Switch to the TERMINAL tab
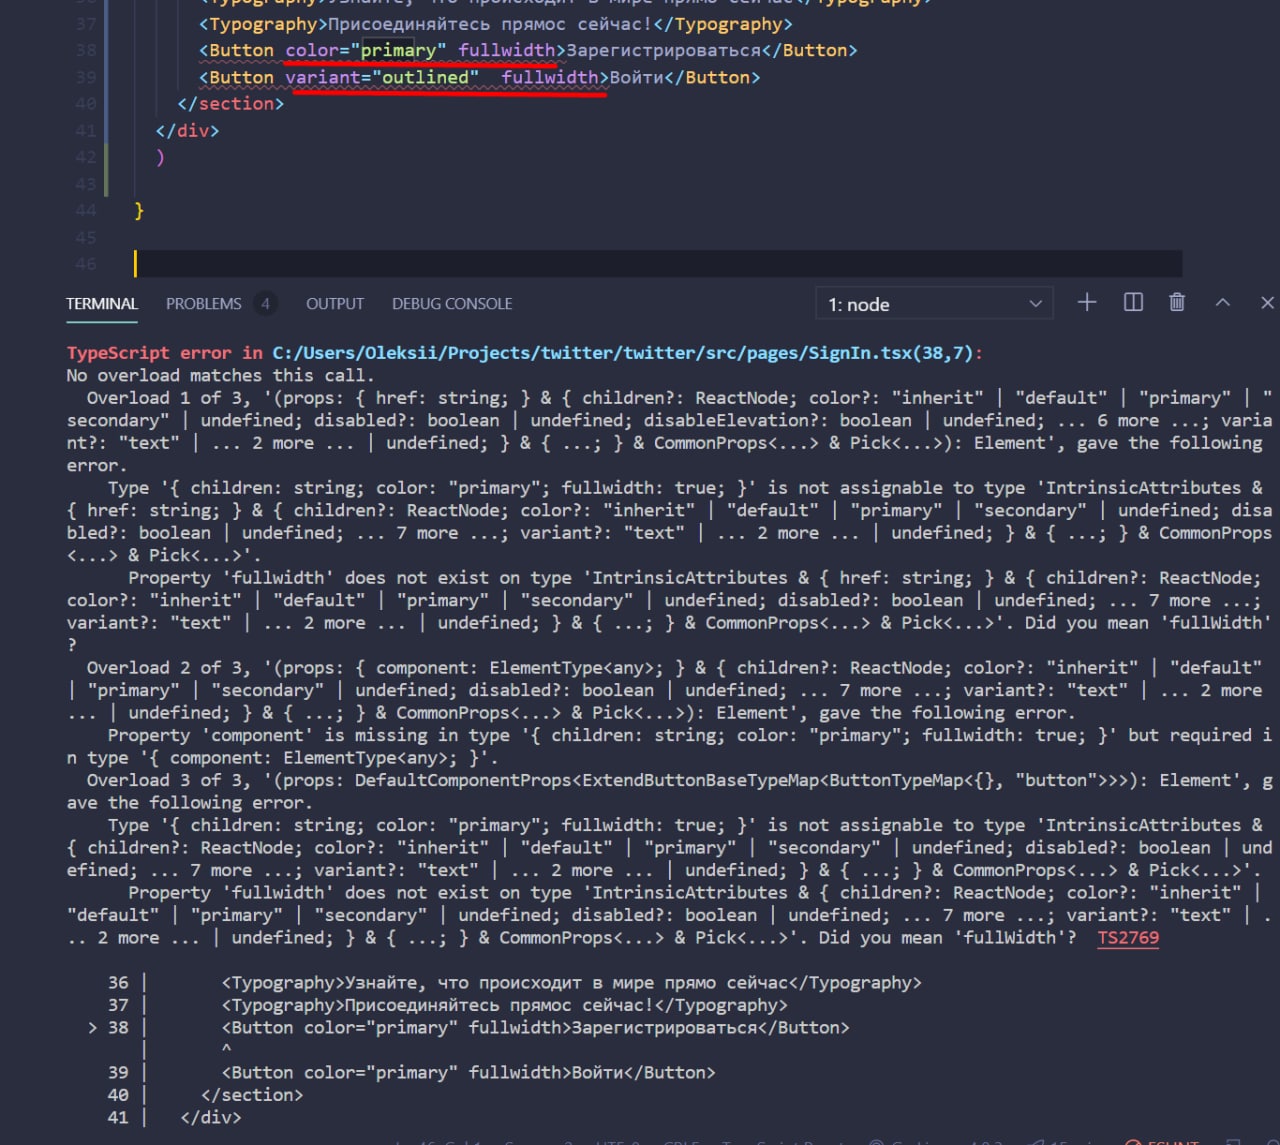 pos(102,304)
